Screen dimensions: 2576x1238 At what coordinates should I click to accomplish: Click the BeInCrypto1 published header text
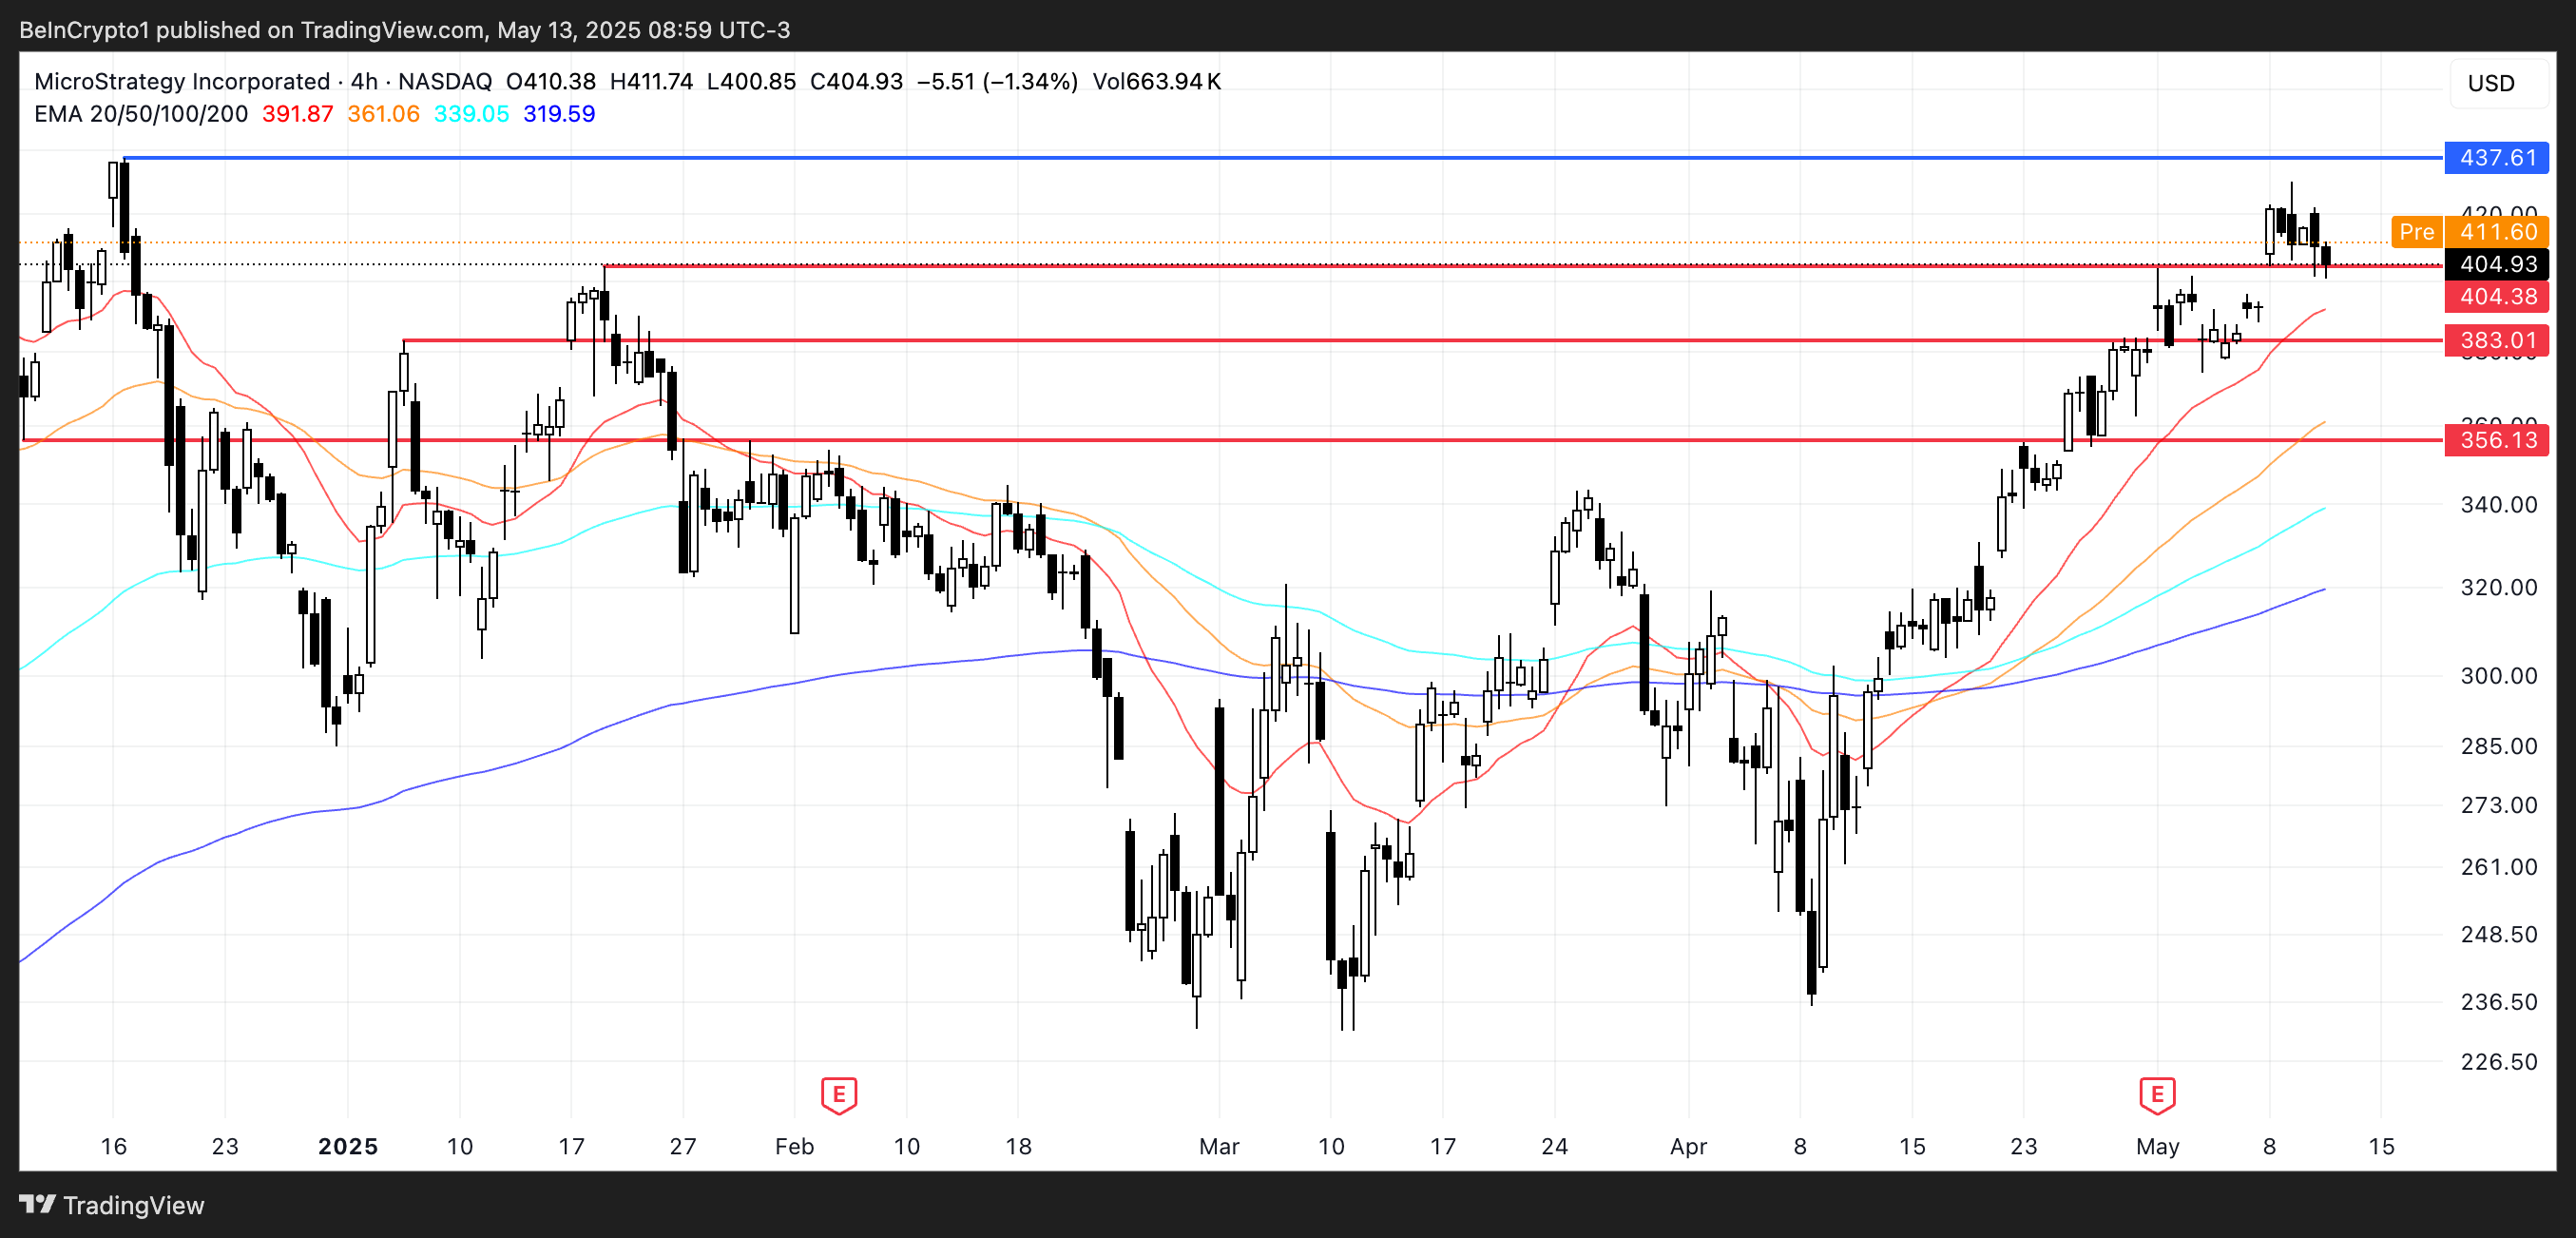[x=404, y=30]
